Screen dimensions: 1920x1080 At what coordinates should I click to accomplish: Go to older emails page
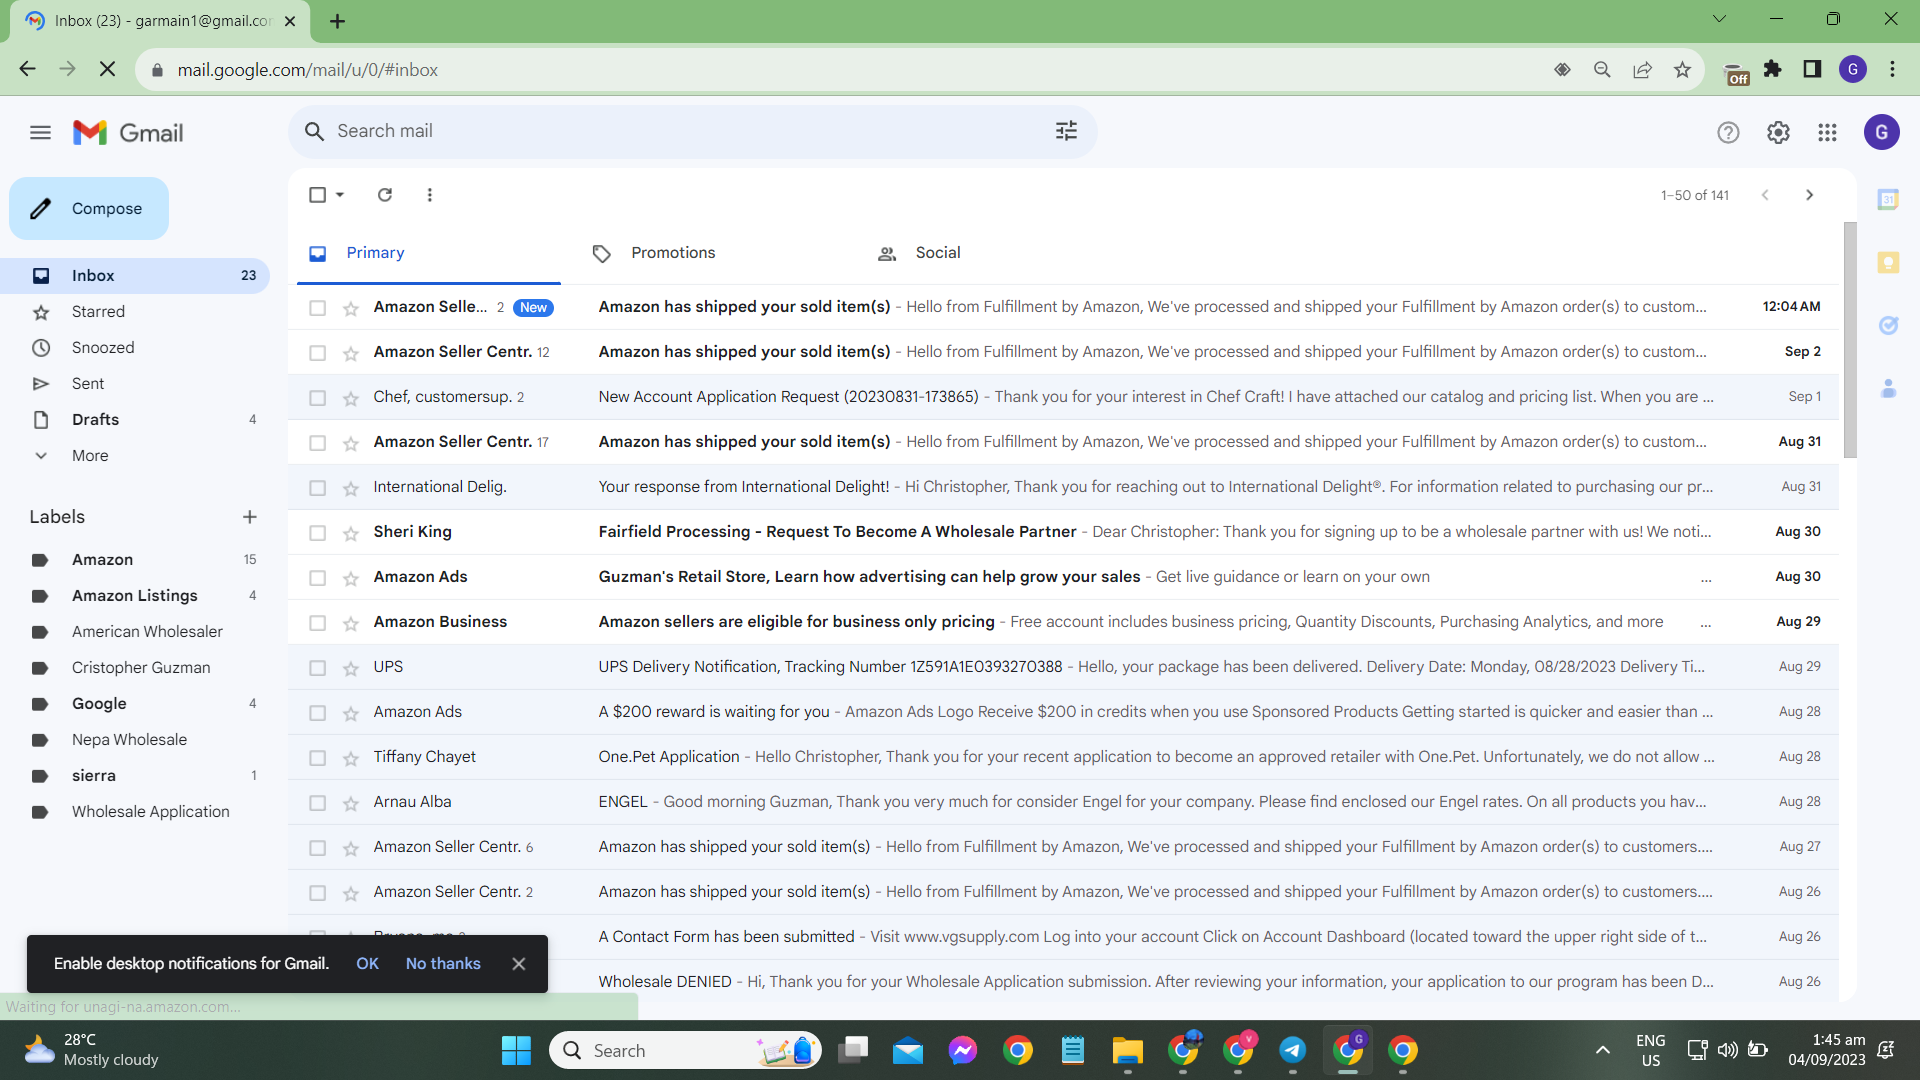1809,195
